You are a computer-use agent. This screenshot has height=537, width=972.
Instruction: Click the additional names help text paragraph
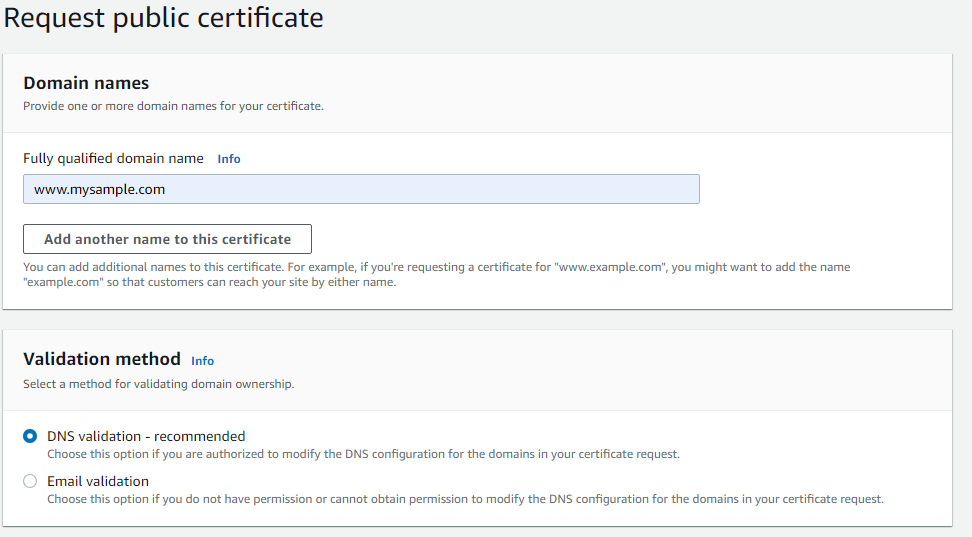436,274
